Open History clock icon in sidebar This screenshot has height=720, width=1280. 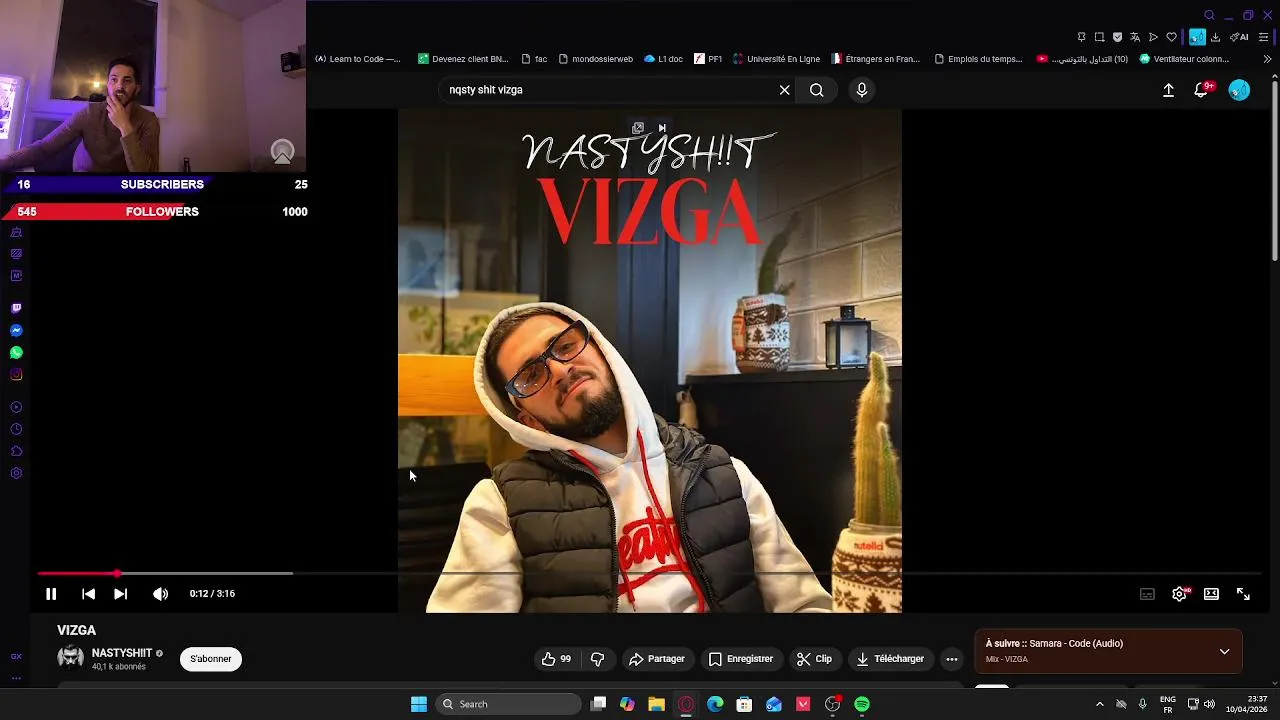point(16,429)
